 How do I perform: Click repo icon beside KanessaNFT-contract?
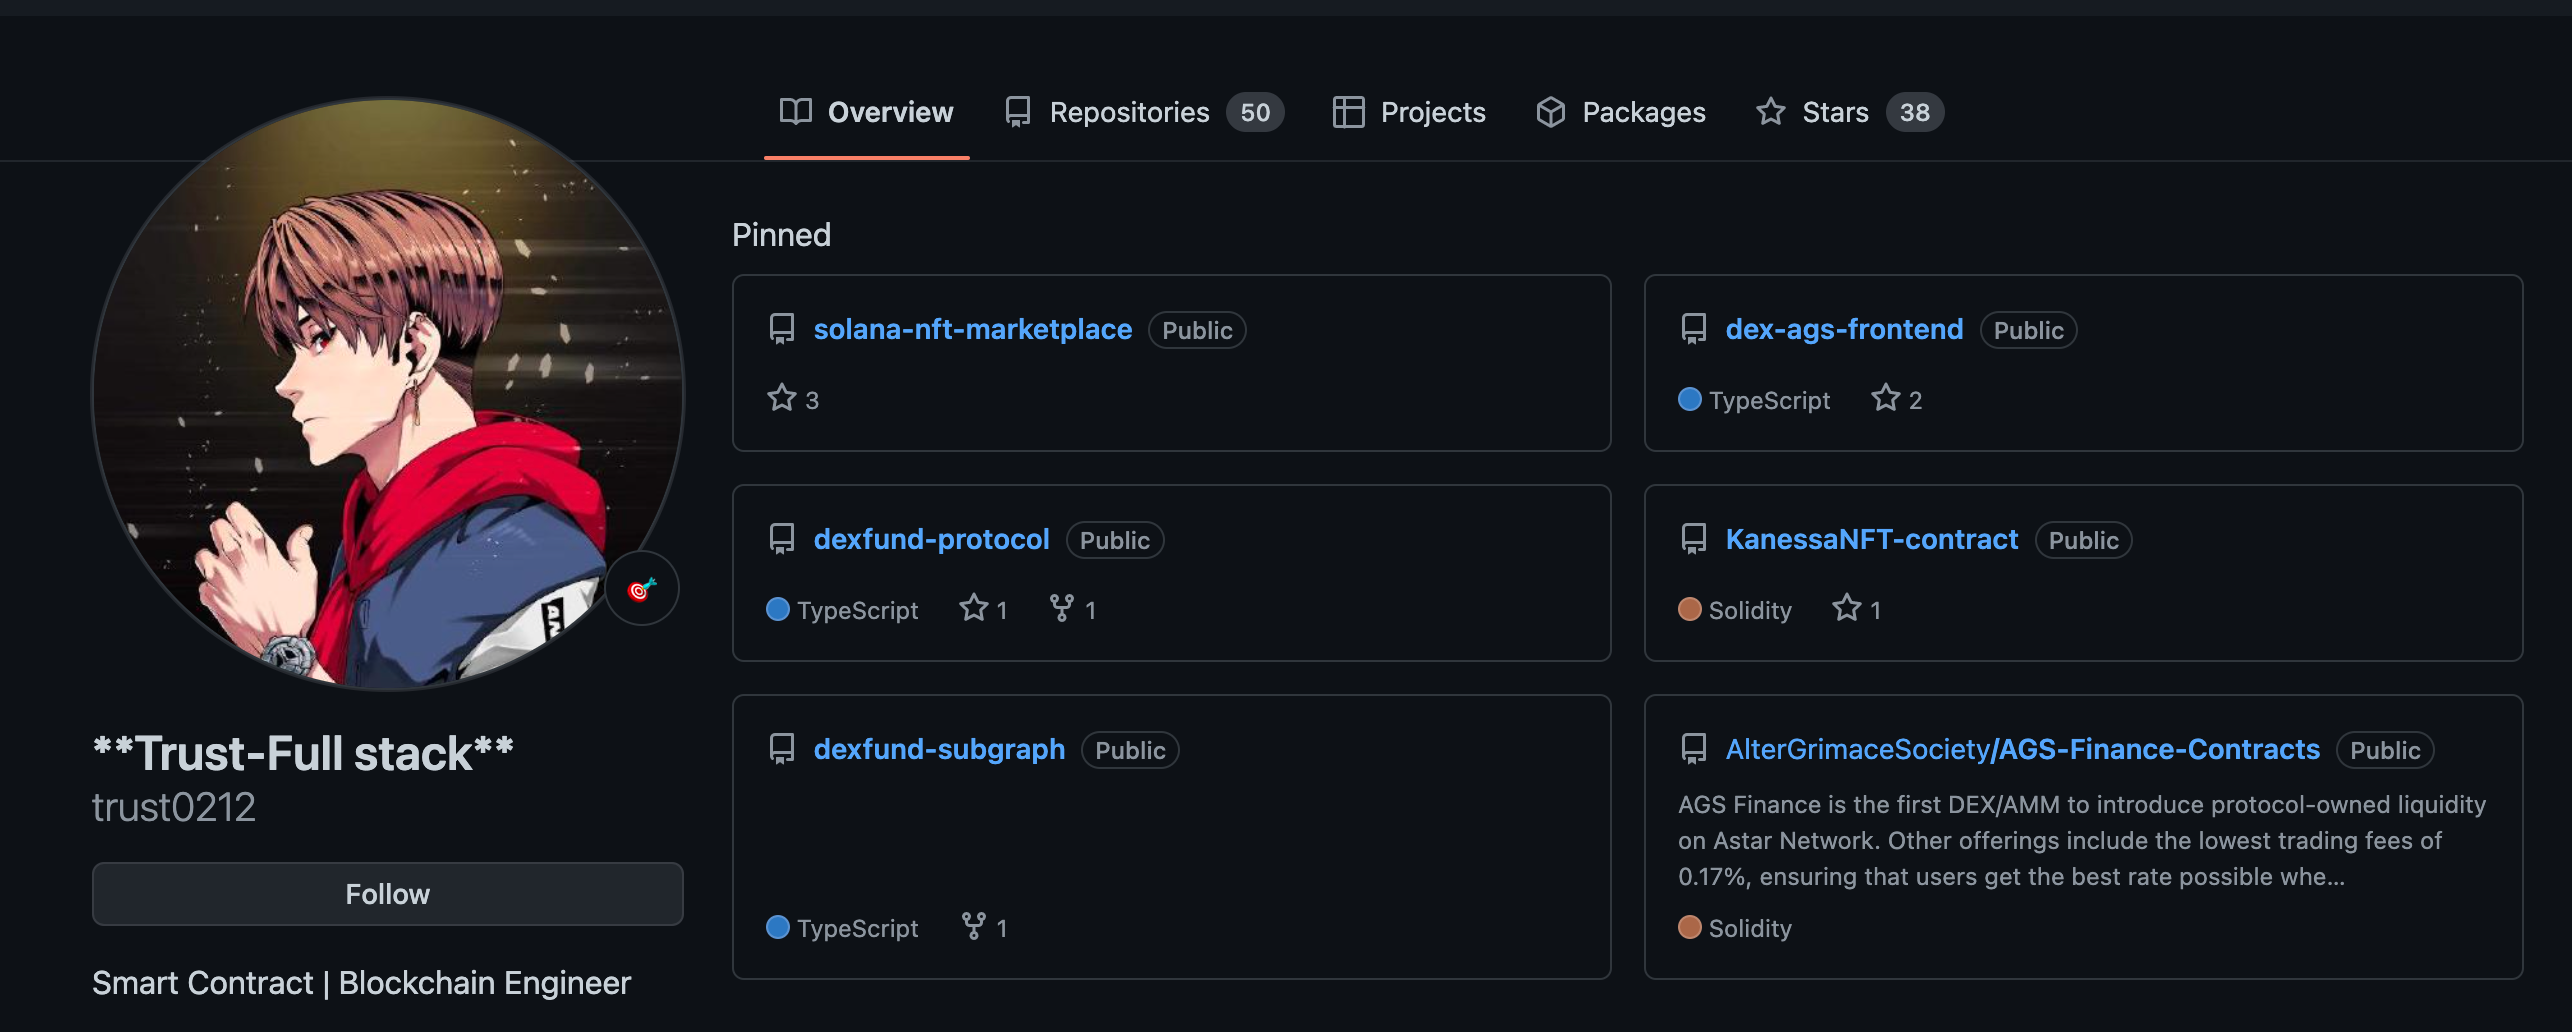click(1694, 539)
